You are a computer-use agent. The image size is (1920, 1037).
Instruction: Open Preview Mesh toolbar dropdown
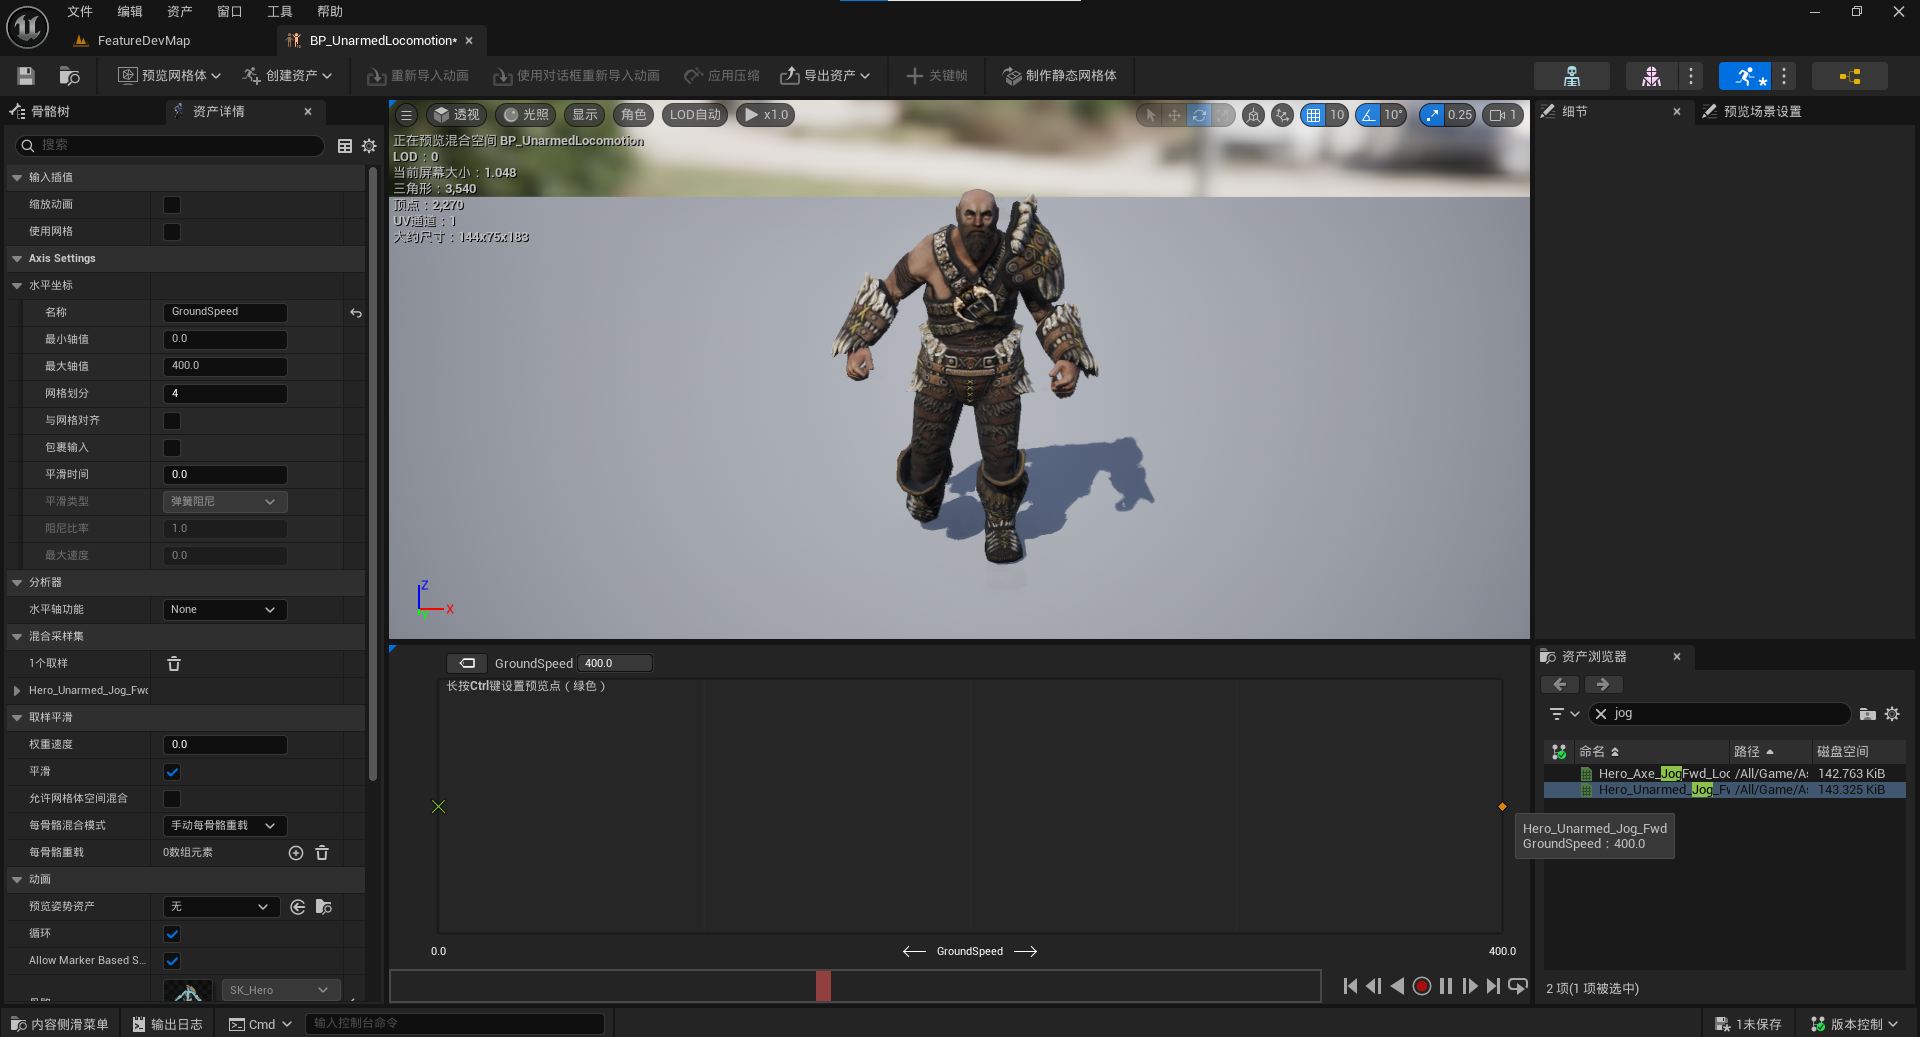point(169,76)
